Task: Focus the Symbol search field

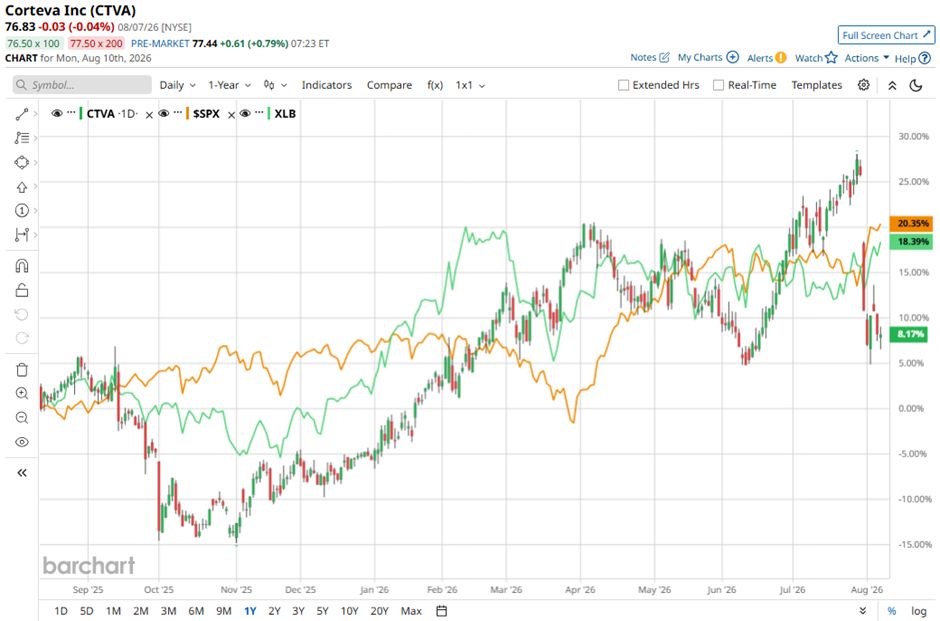Action: tap(82, 85)
